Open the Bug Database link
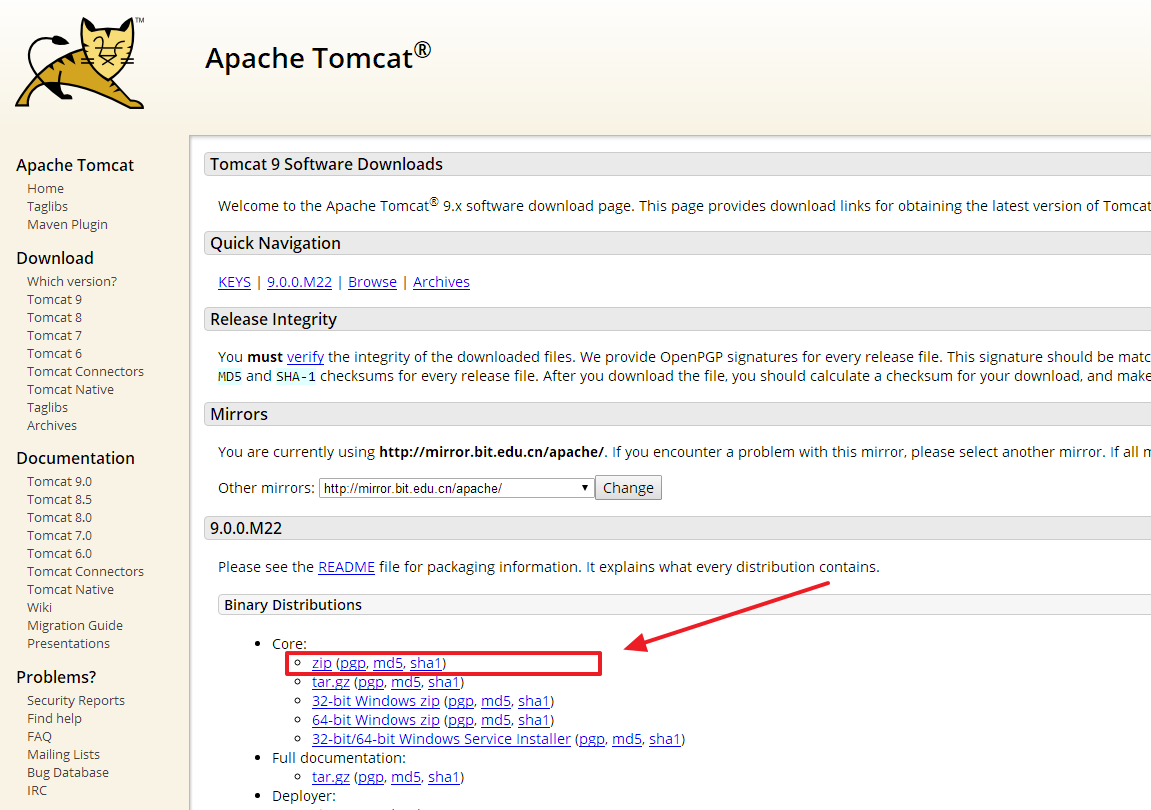1151x810 pixels. click(x=68, y=773)
